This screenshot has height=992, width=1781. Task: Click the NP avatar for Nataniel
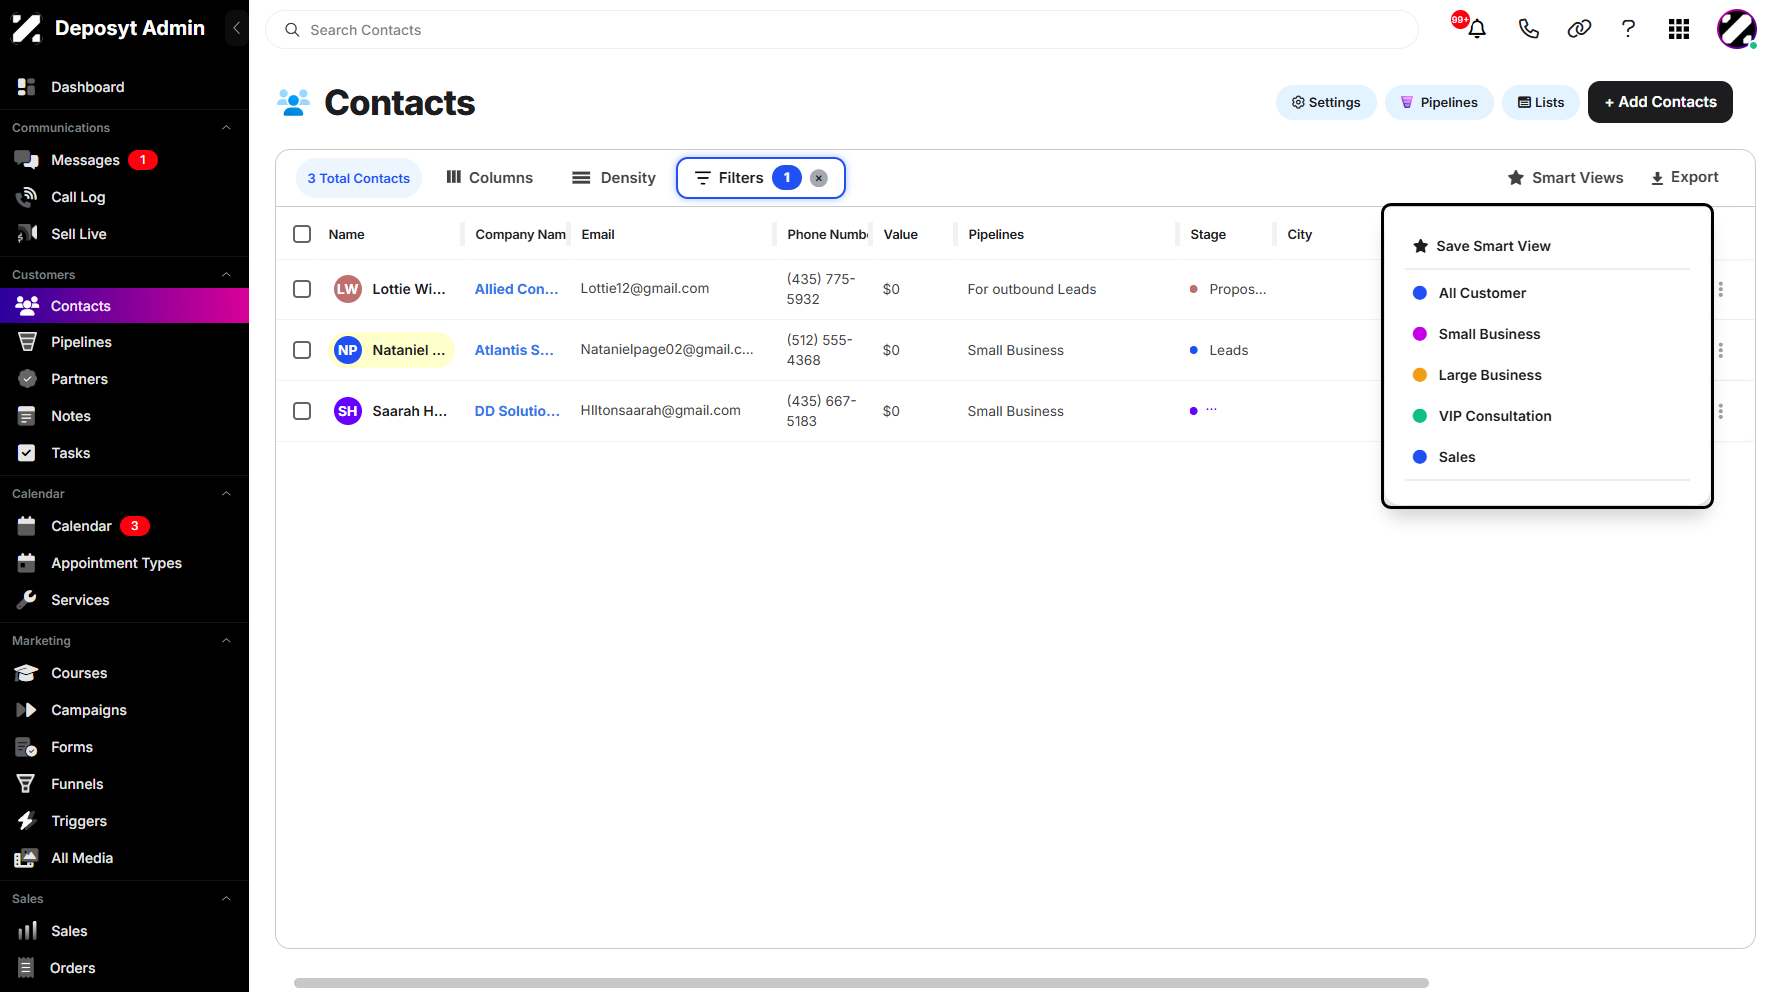tap(348, 350)
